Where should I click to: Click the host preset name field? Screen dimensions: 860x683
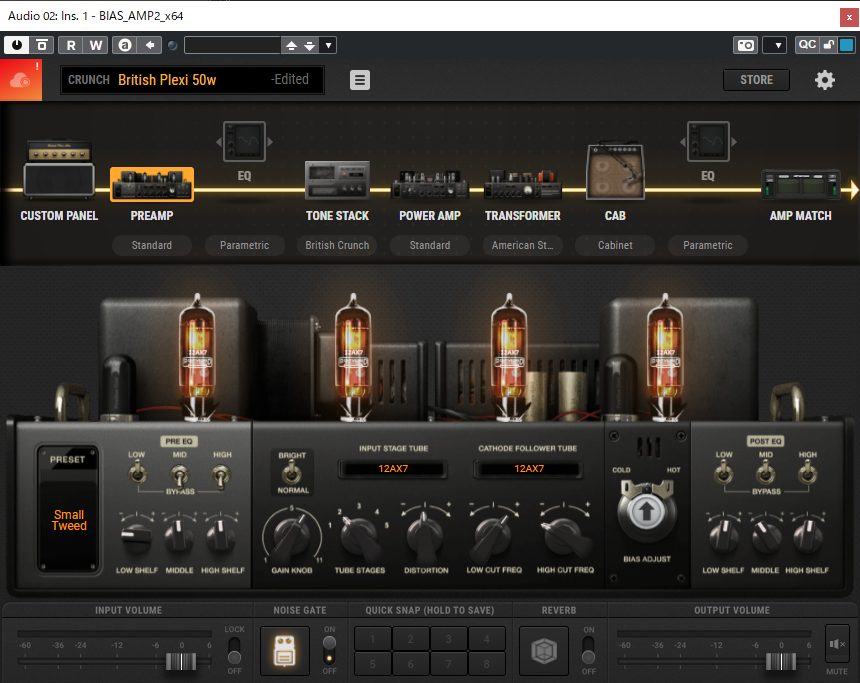click(x=233, y=45)
